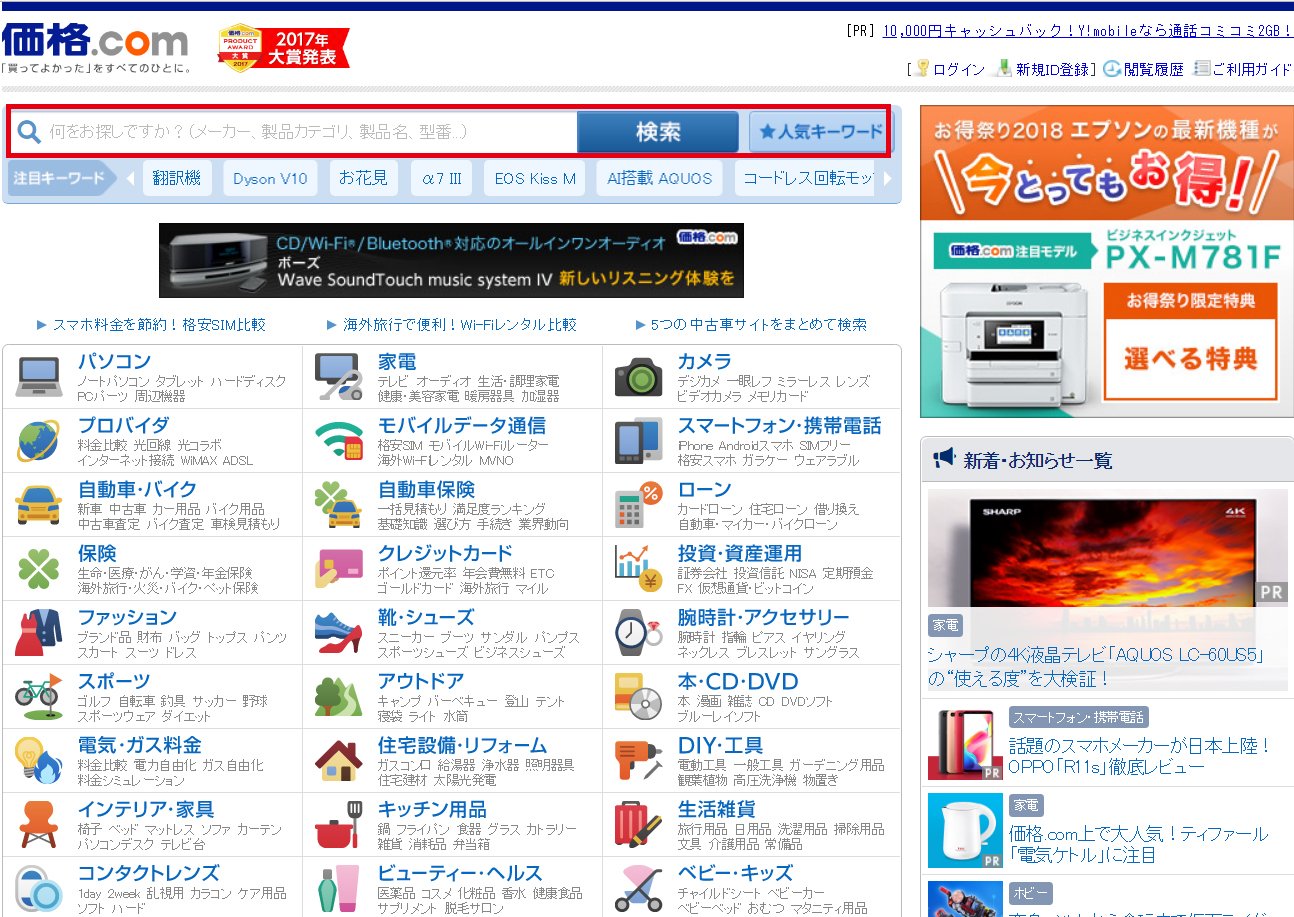Click the camera icon beside カメラ
The image size is (1294, 917).
(x=639, y=377)
